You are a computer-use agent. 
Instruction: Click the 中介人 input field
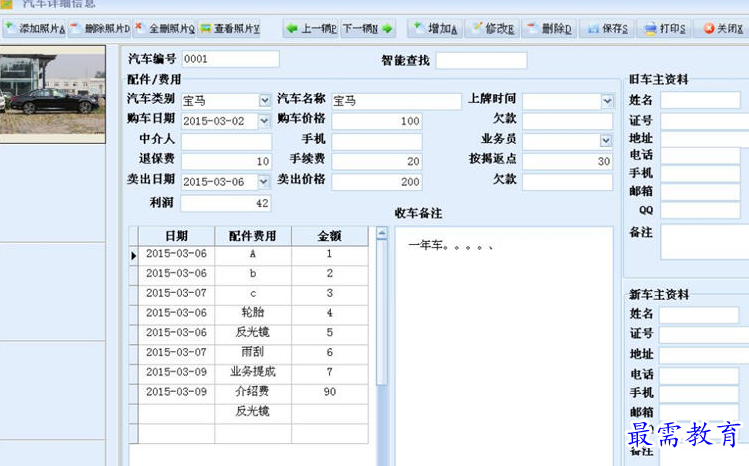pyautogui.click(x=226, y=142)
